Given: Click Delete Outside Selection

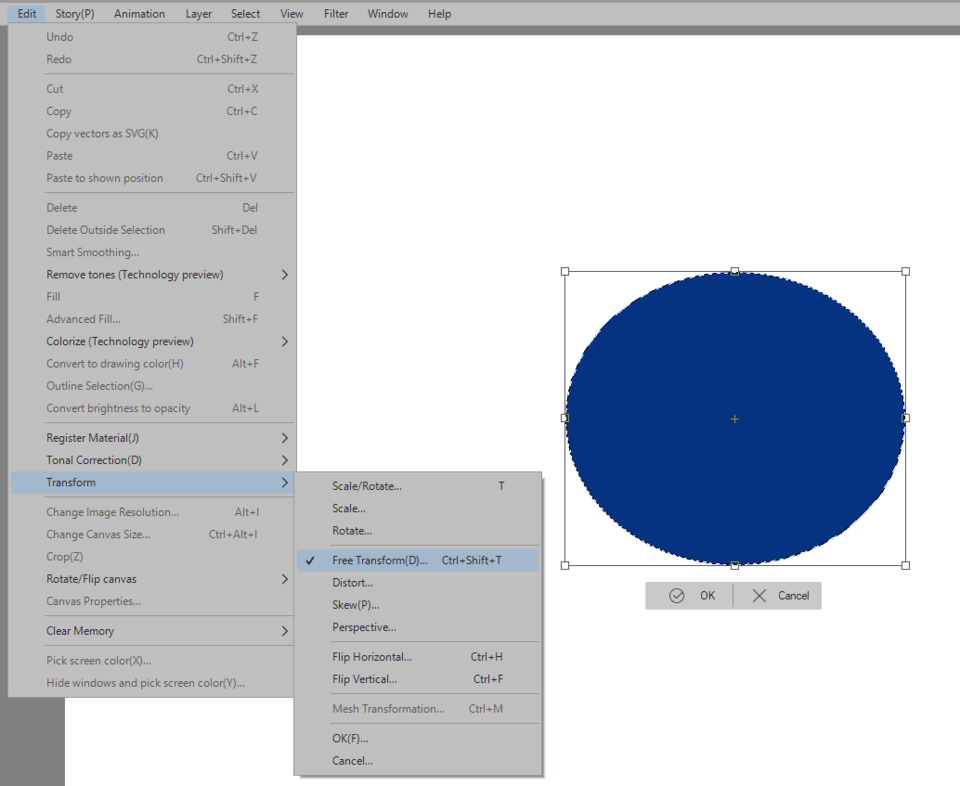Looking at the screenshot, I should click(x=152, y=230).
